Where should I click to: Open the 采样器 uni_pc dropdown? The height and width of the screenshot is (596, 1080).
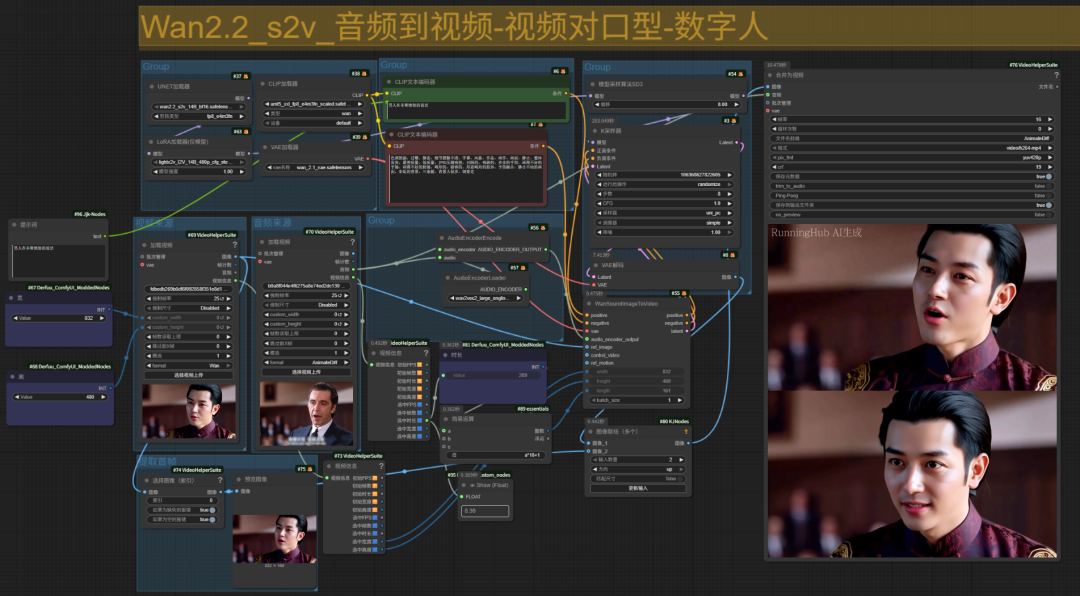point(664,213)
